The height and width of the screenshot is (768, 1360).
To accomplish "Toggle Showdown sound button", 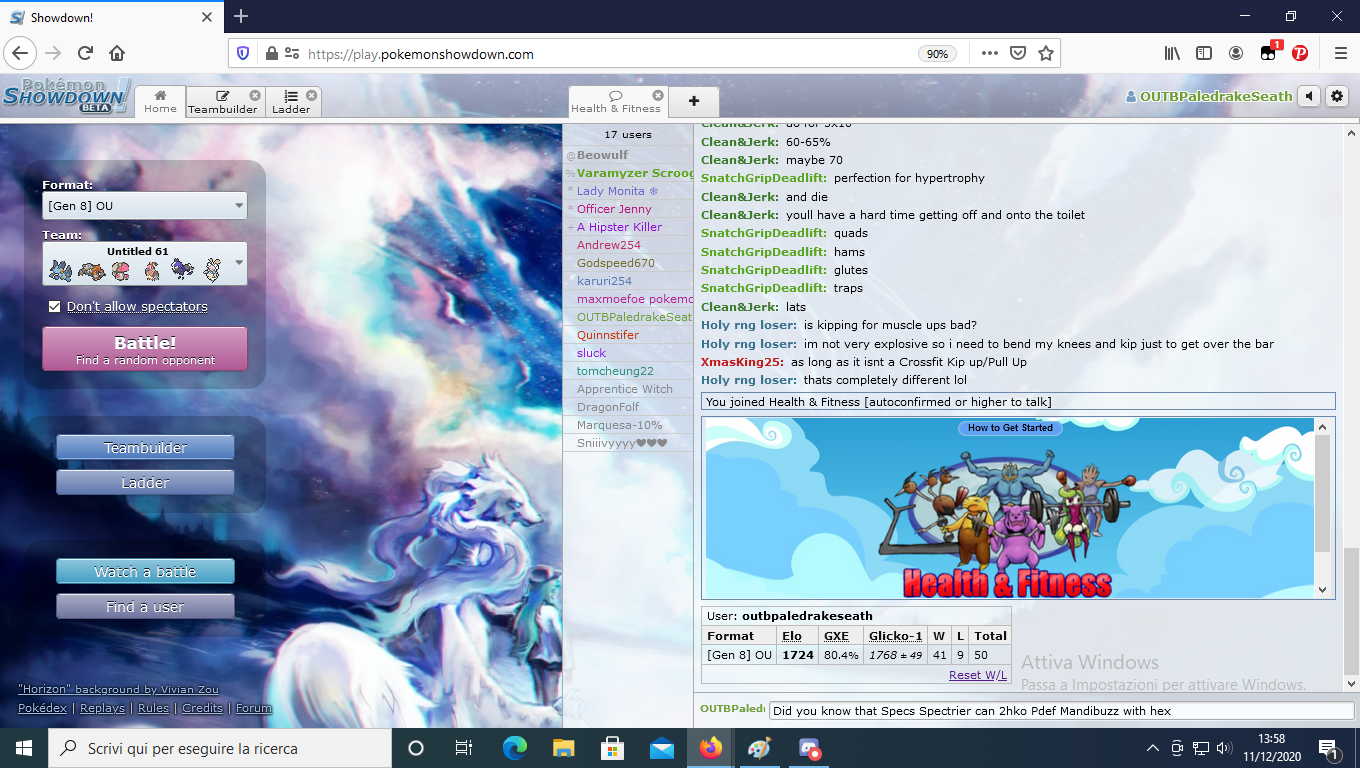I will coord(1309,96).
